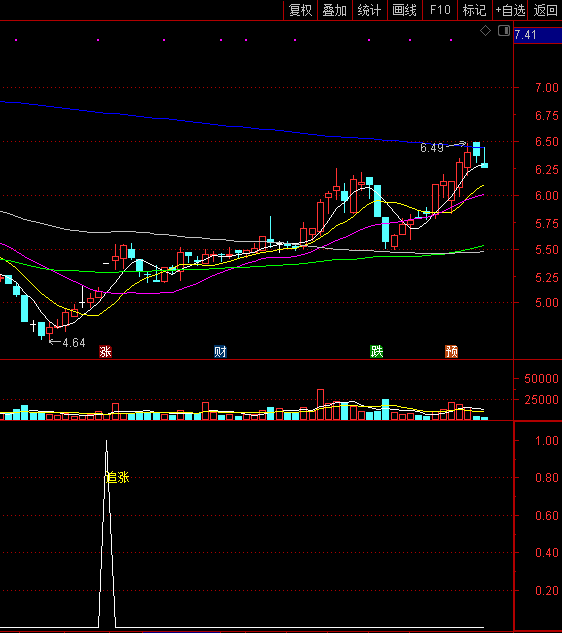The height and width of the screenshot is (633, 562).
Task: Click the yellow 追涨 indicator label
Action: pyautogui.click(x=117, y=478)
